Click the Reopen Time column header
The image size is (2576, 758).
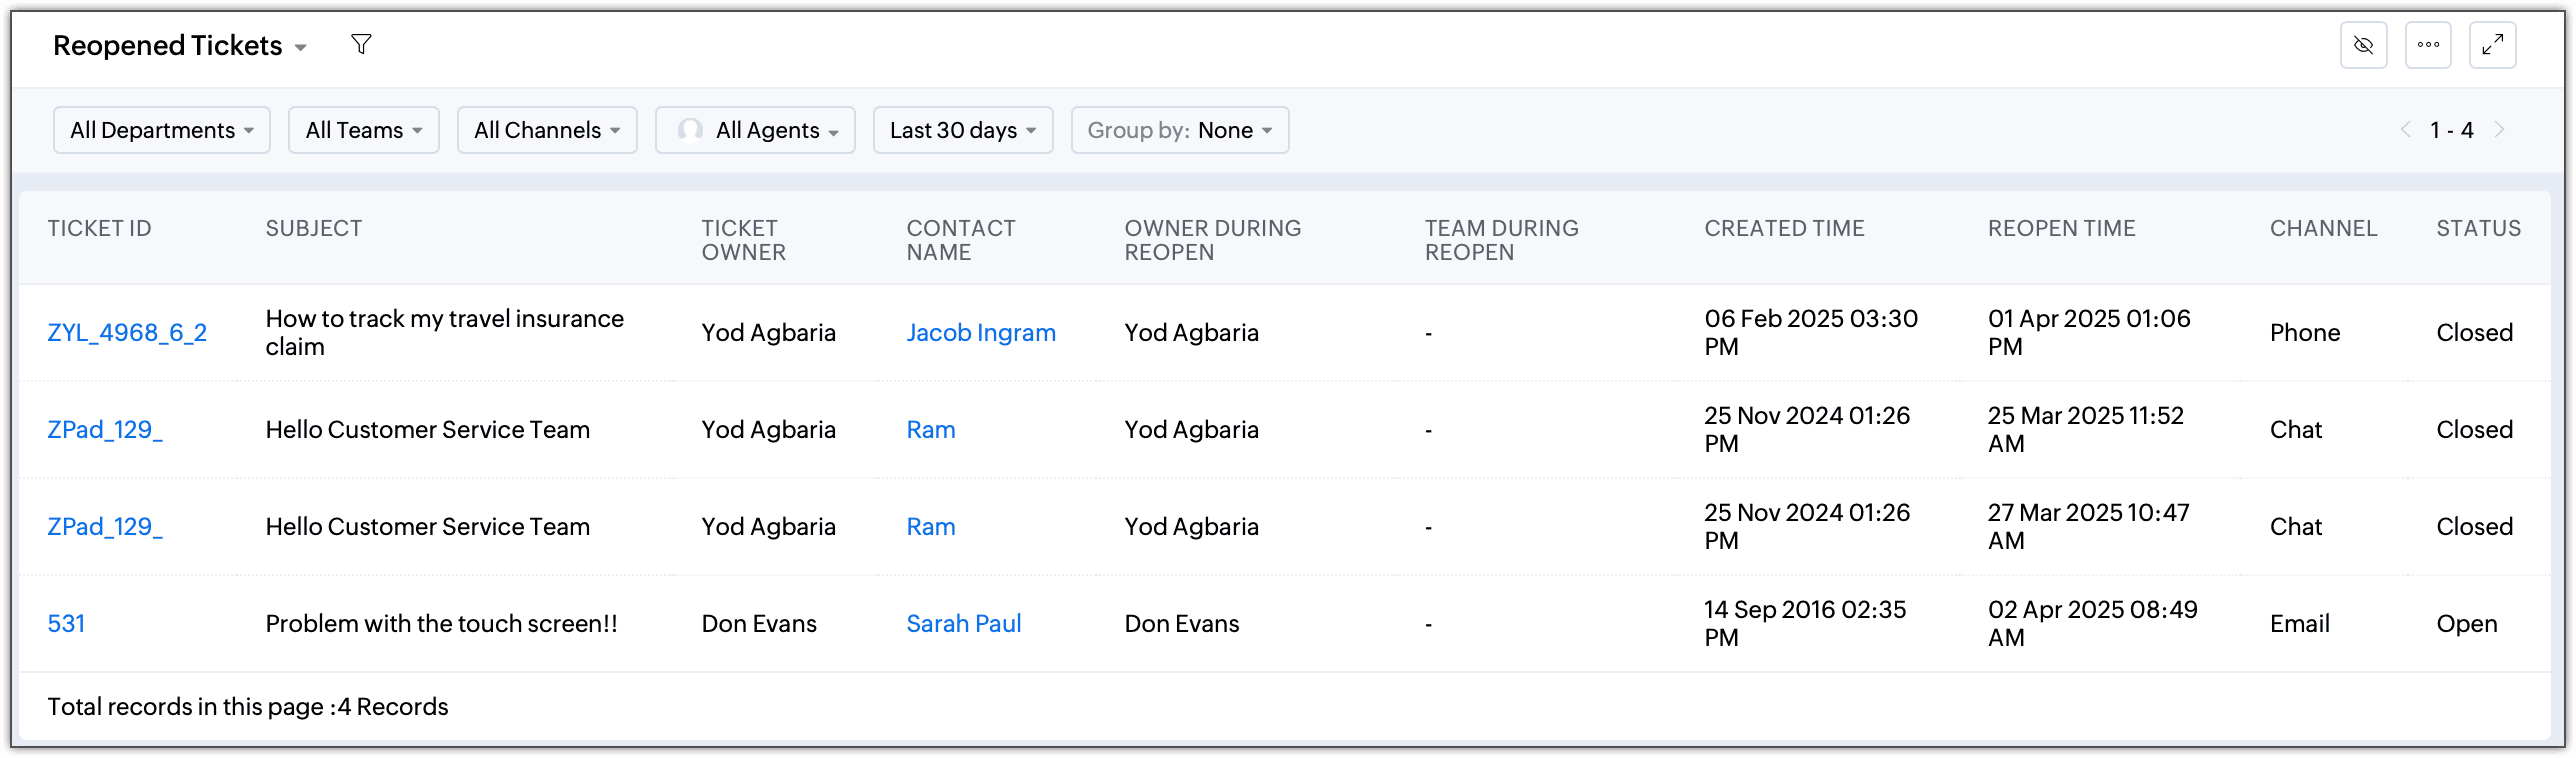click(x=2061, y=229)
